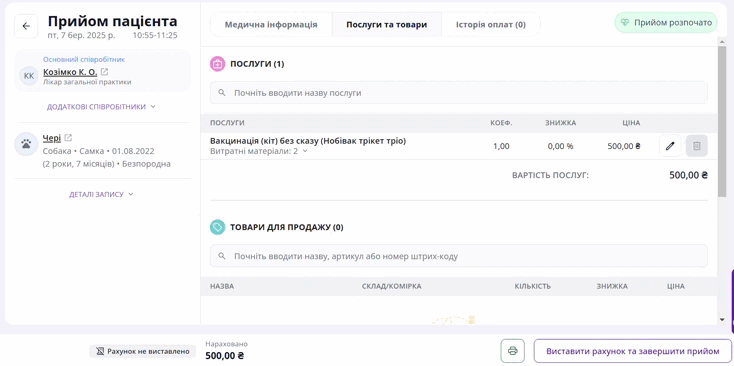734x366 pixels.
Task: Open patient Чері external link icon
Action: coord(68,138)
